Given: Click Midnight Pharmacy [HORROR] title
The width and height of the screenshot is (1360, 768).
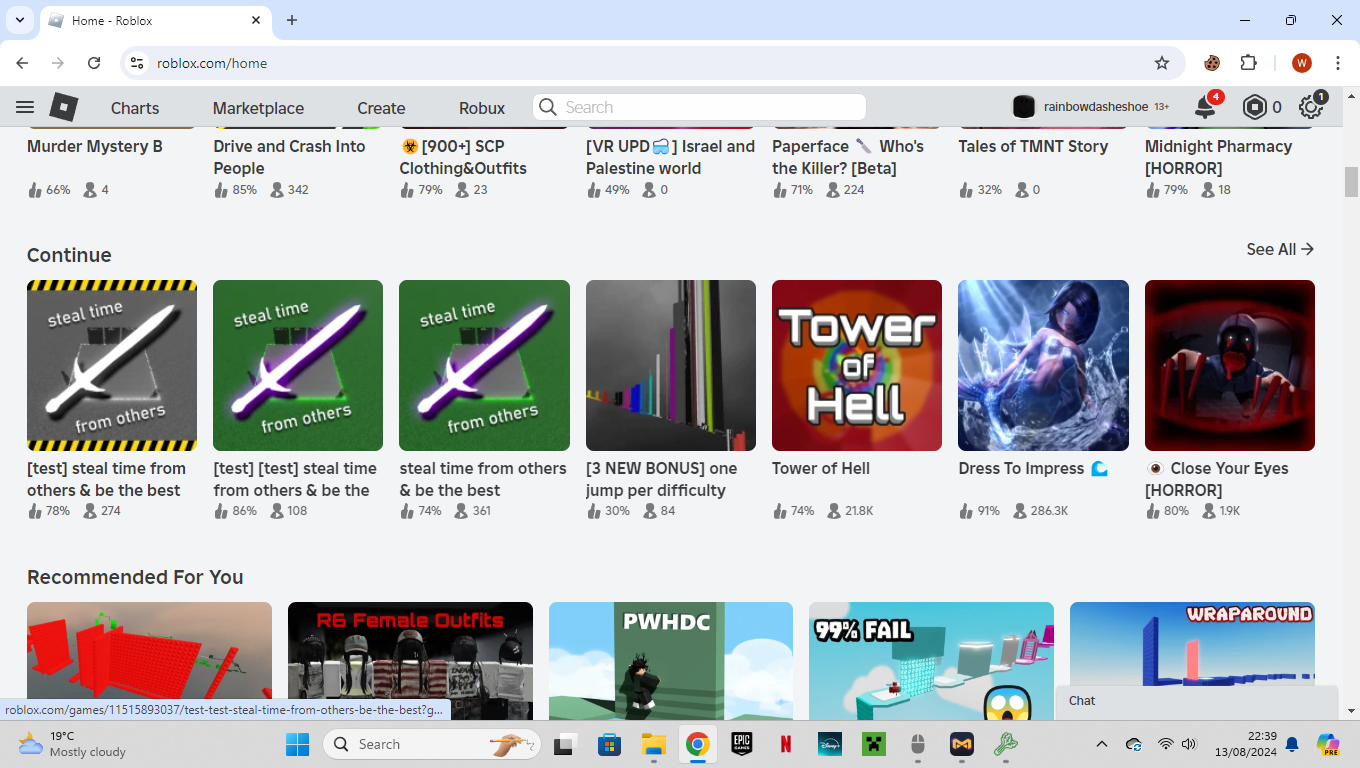Looking at the screenshot, I should coord(1218,157).
